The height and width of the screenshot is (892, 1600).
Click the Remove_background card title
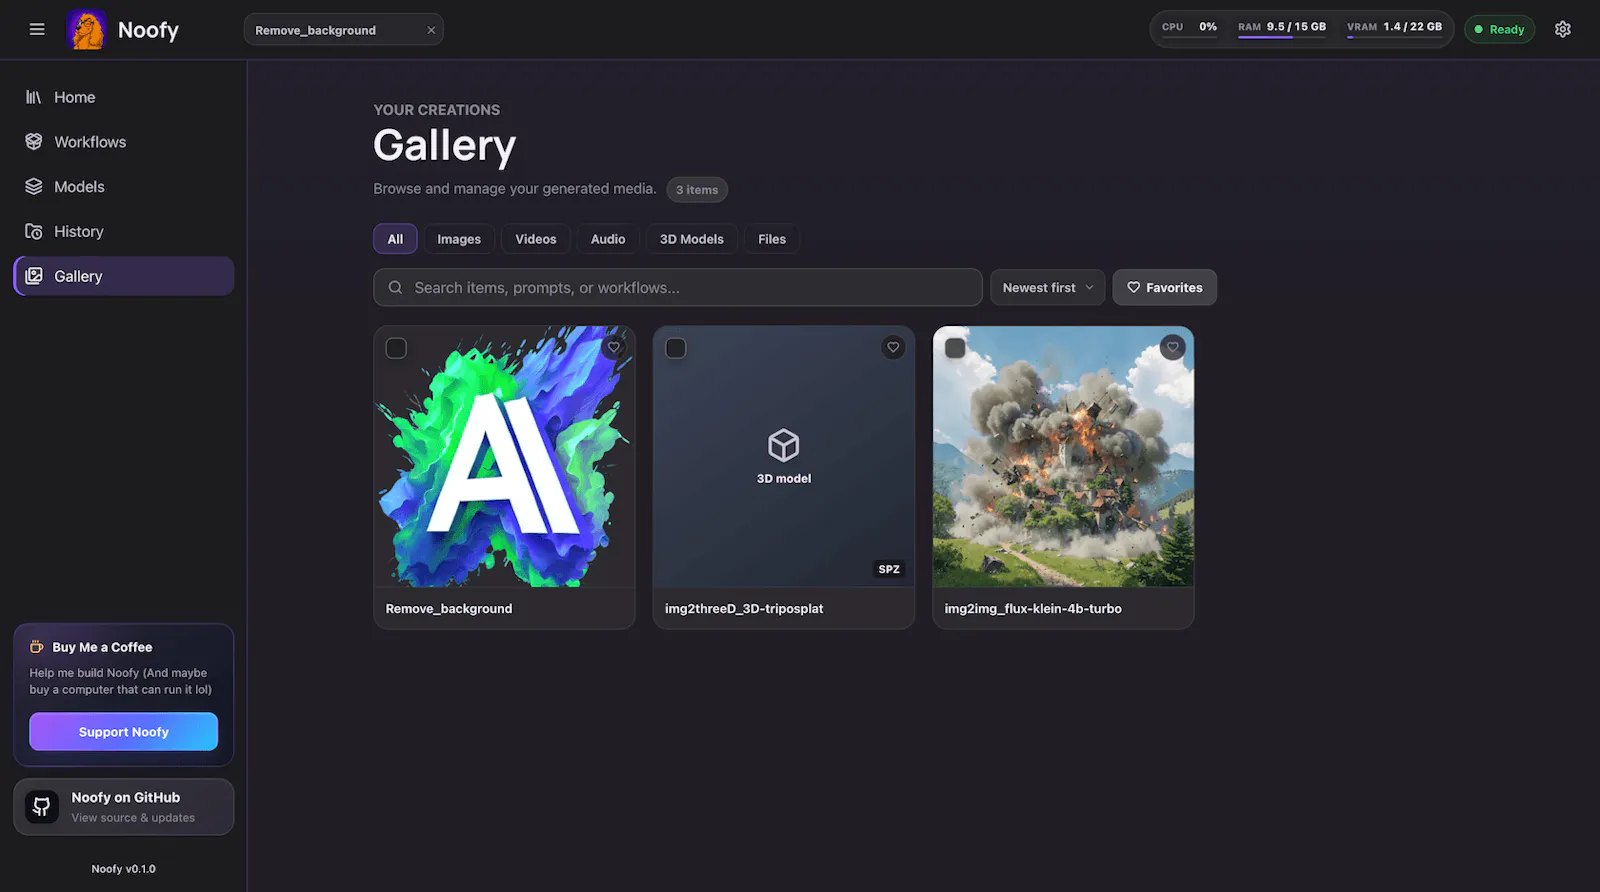[449, 609]
